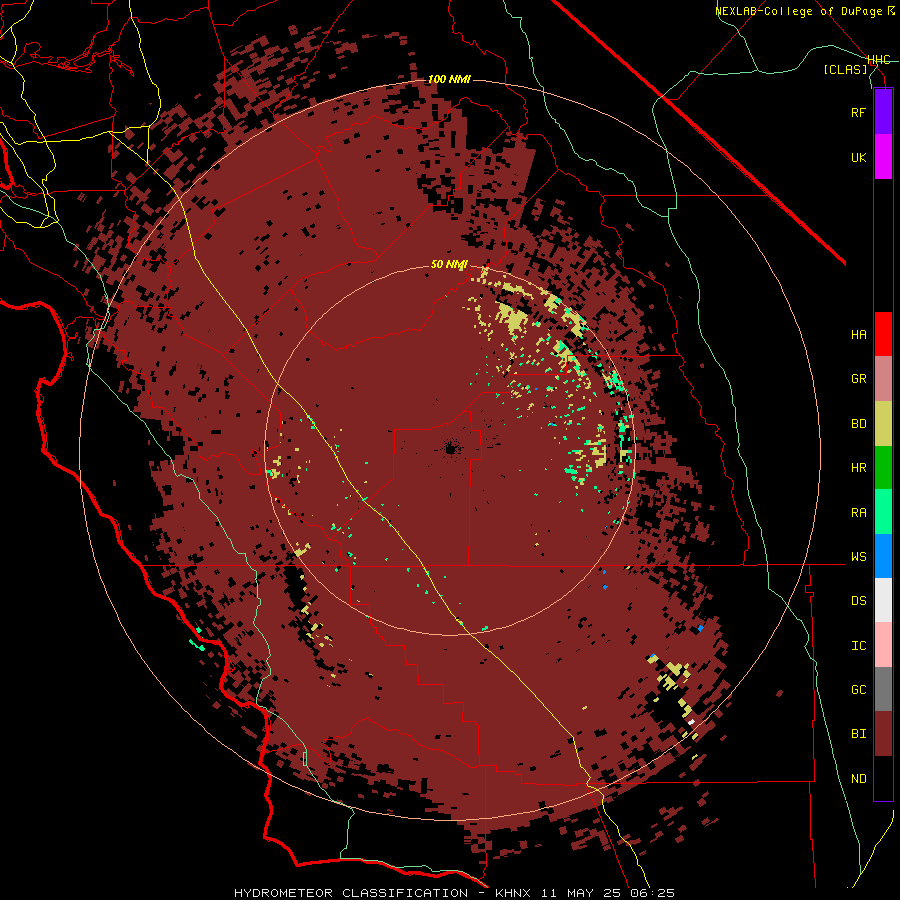Click the IC light pink legend swatch
This screenshot has height=900, width=900.
pos(883,645)
